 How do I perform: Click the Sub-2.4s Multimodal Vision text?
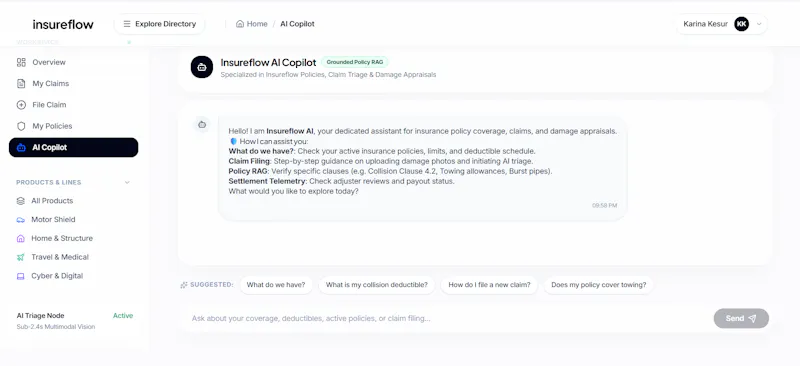pos(56,327)
